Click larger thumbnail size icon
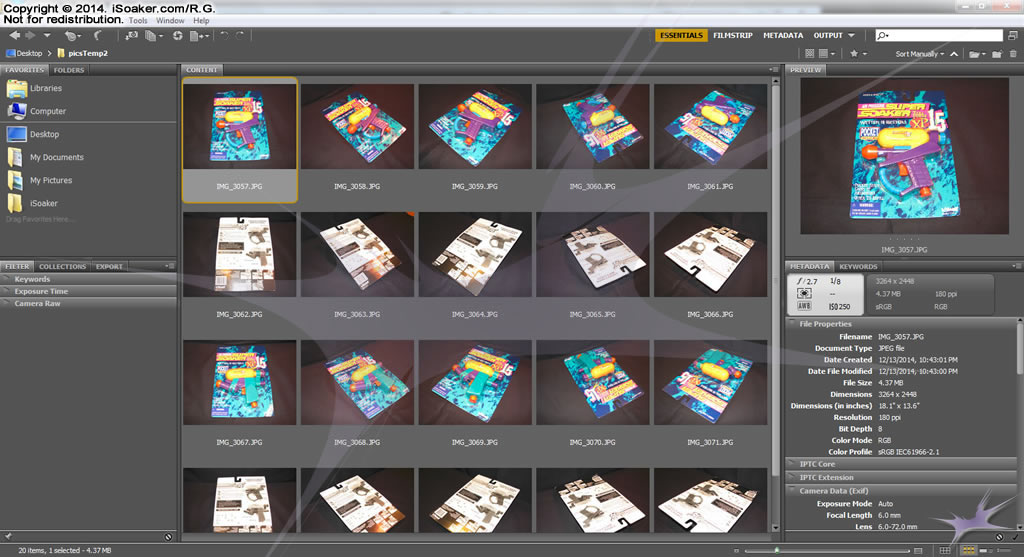Image resolution: width=1024 pixels, height=557 pixels. click(919, 550)
